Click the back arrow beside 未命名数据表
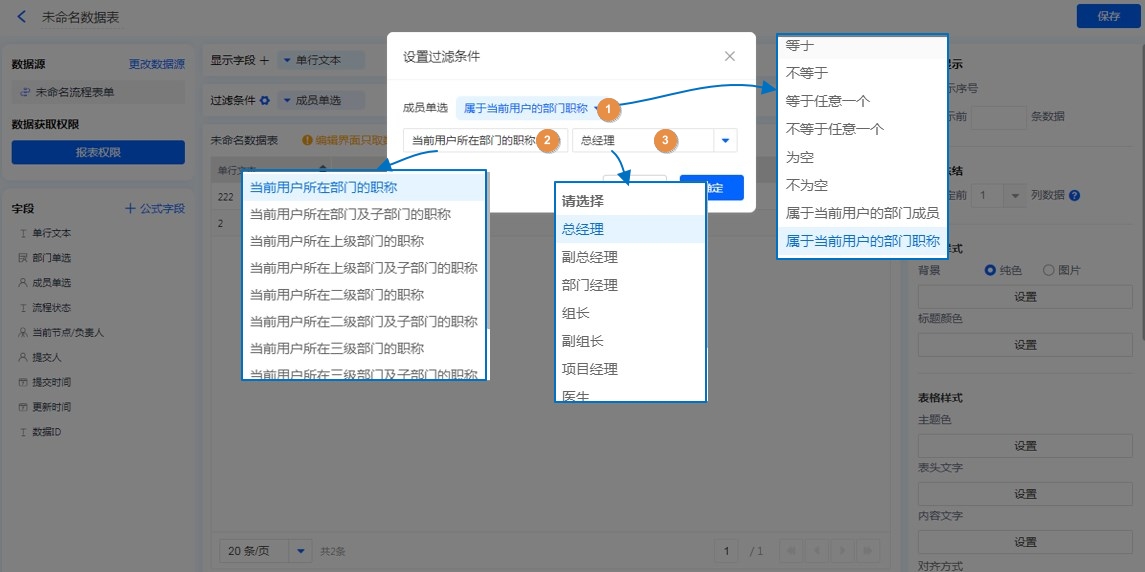Viewport: 1145px width, 572px height. 22,17
